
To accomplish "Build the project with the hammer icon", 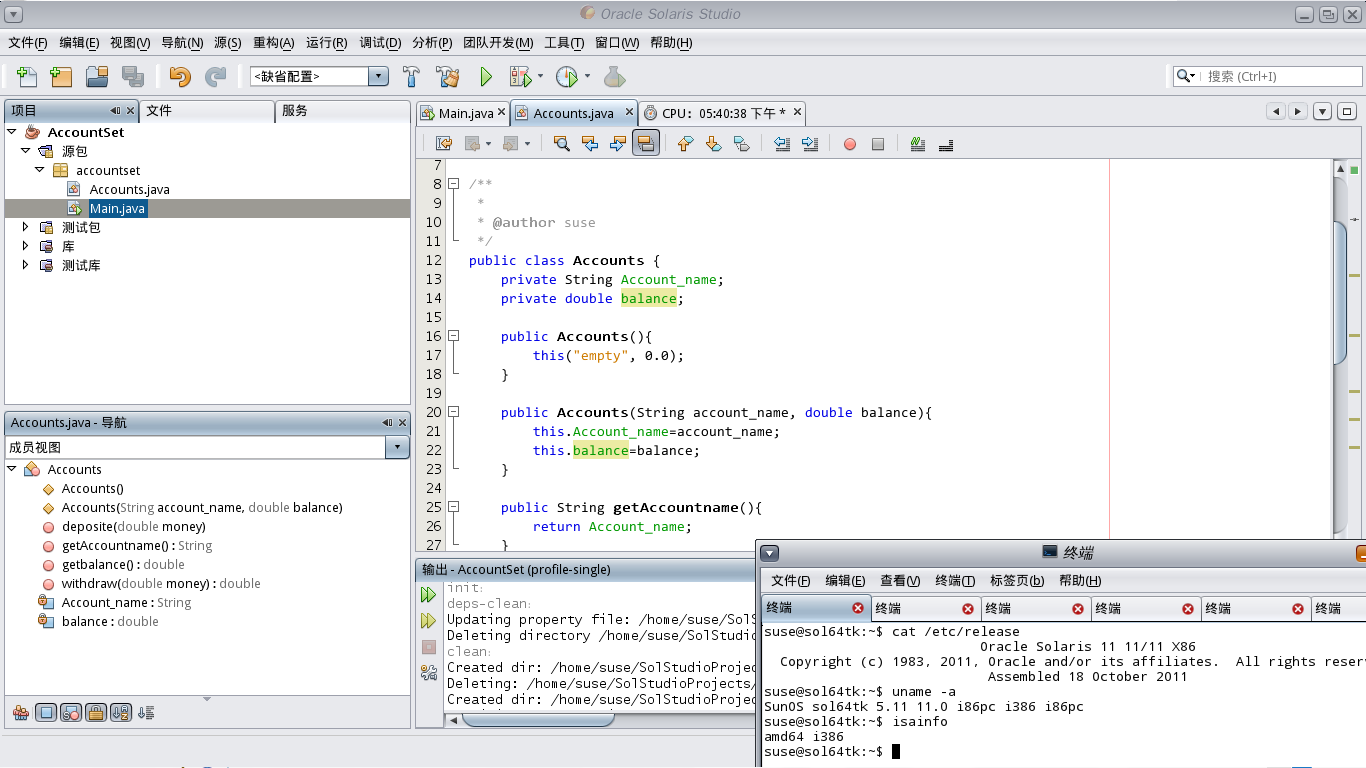I will coord(411,76).
